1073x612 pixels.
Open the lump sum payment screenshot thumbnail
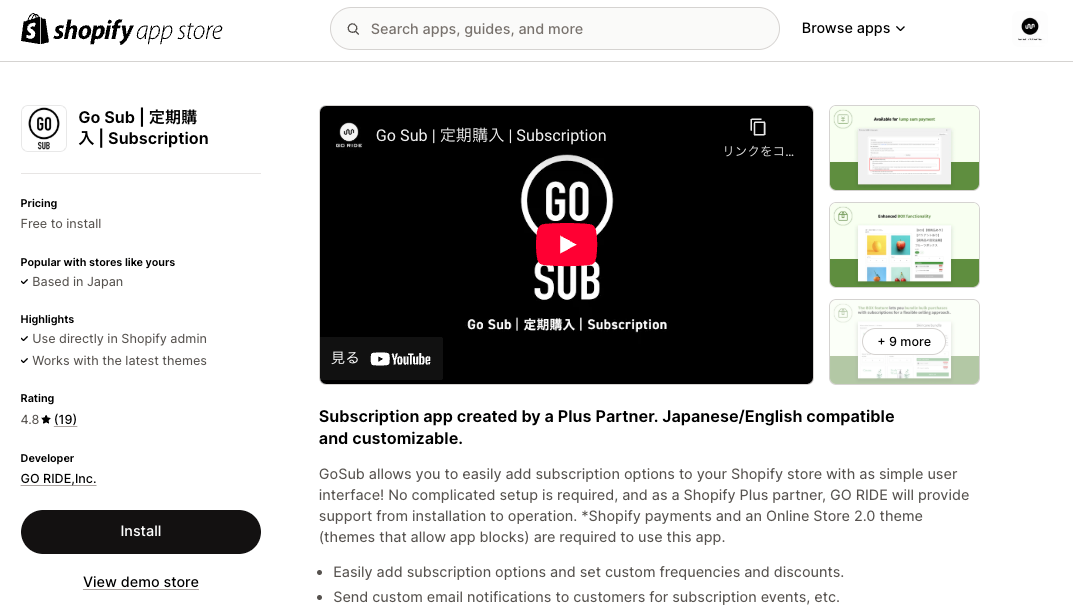904,148
